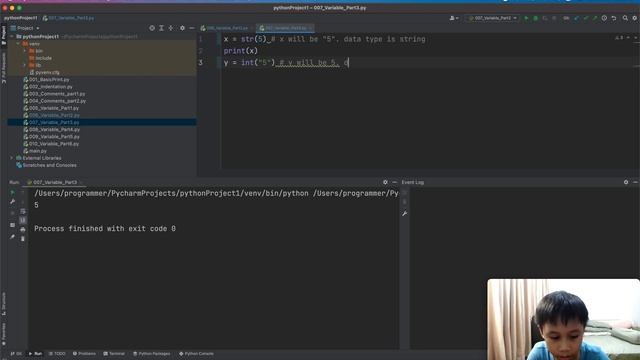
Task: Click the disabled stop button in the toolbar
Action: click(x=554, y=18)
